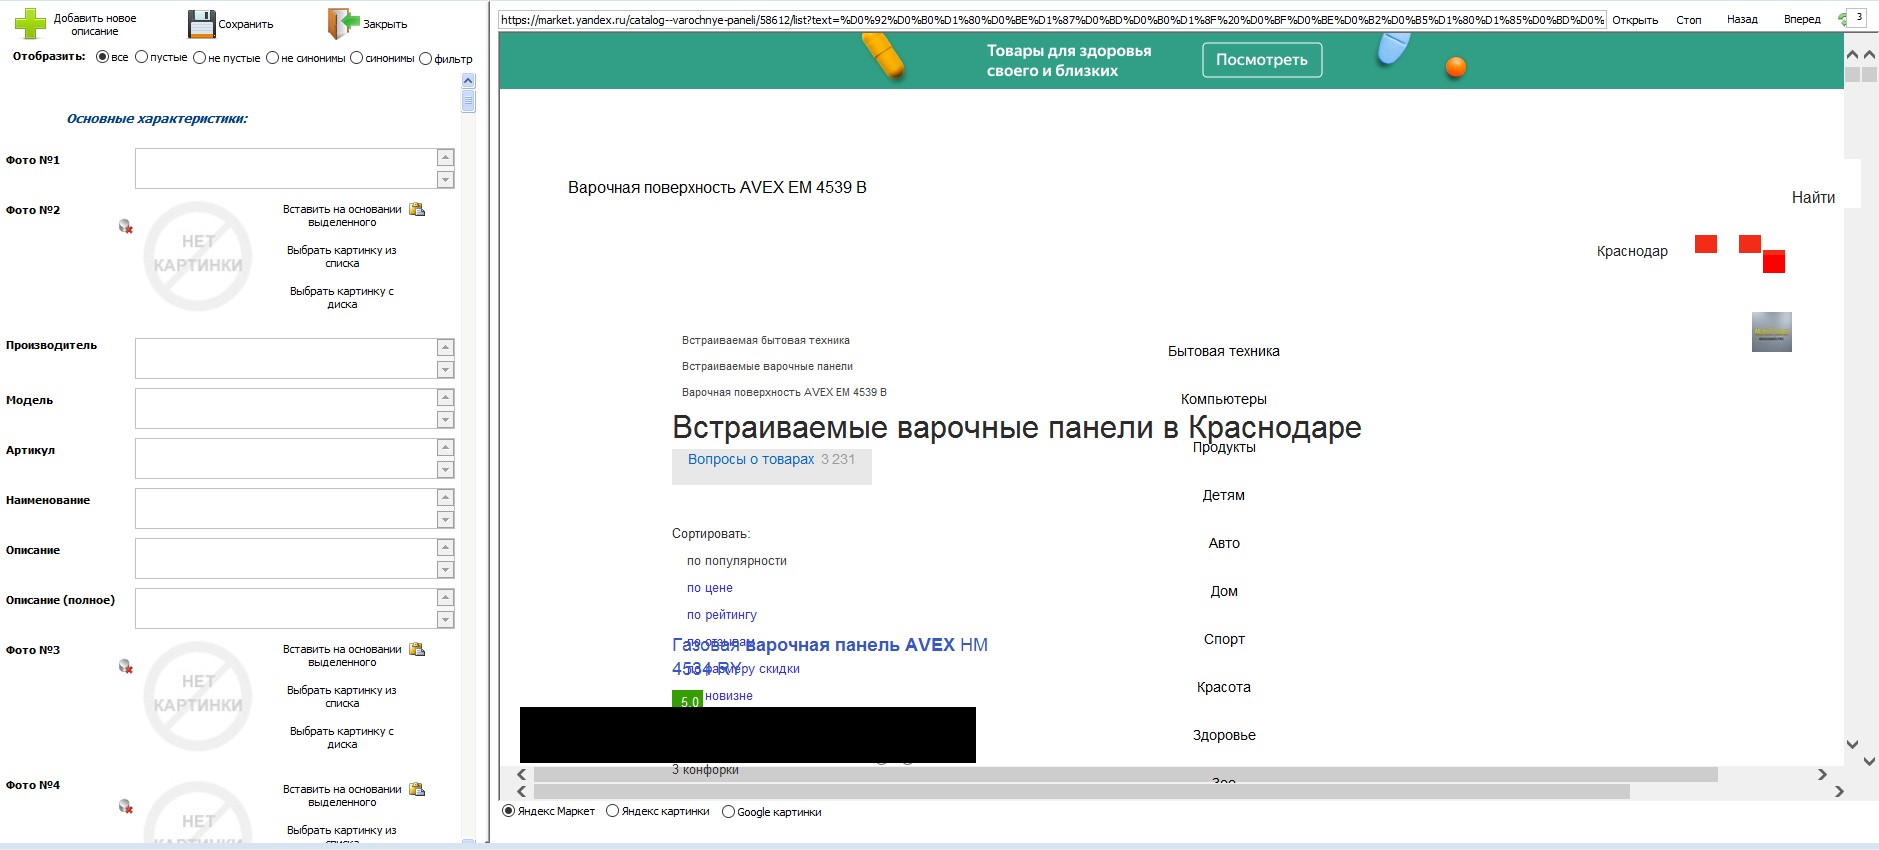The image size is (1879, 850).
Task: Click into the Модель text field
Action: click(x=286, y=408)
